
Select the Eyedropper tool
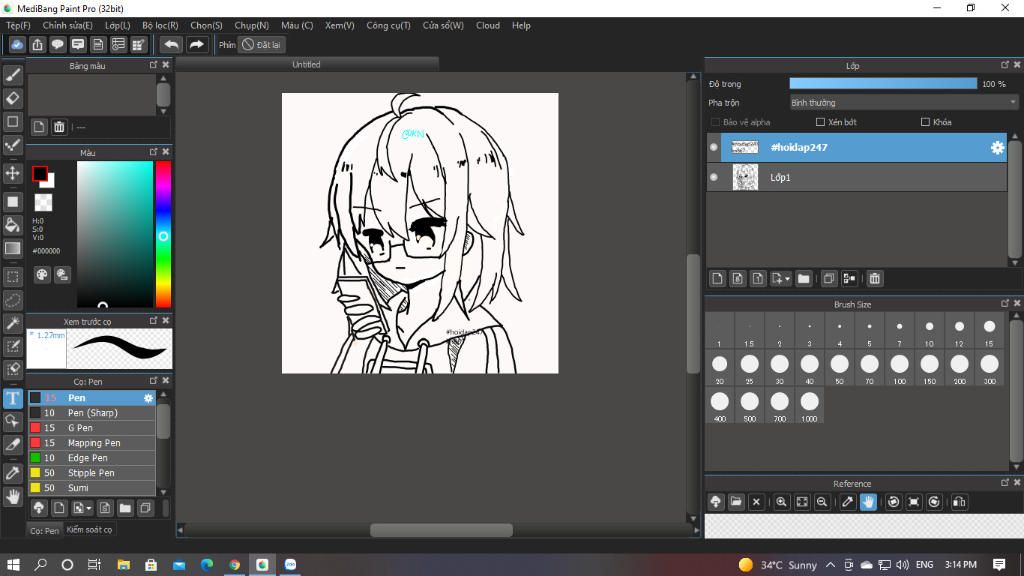[x=12, y=473]
